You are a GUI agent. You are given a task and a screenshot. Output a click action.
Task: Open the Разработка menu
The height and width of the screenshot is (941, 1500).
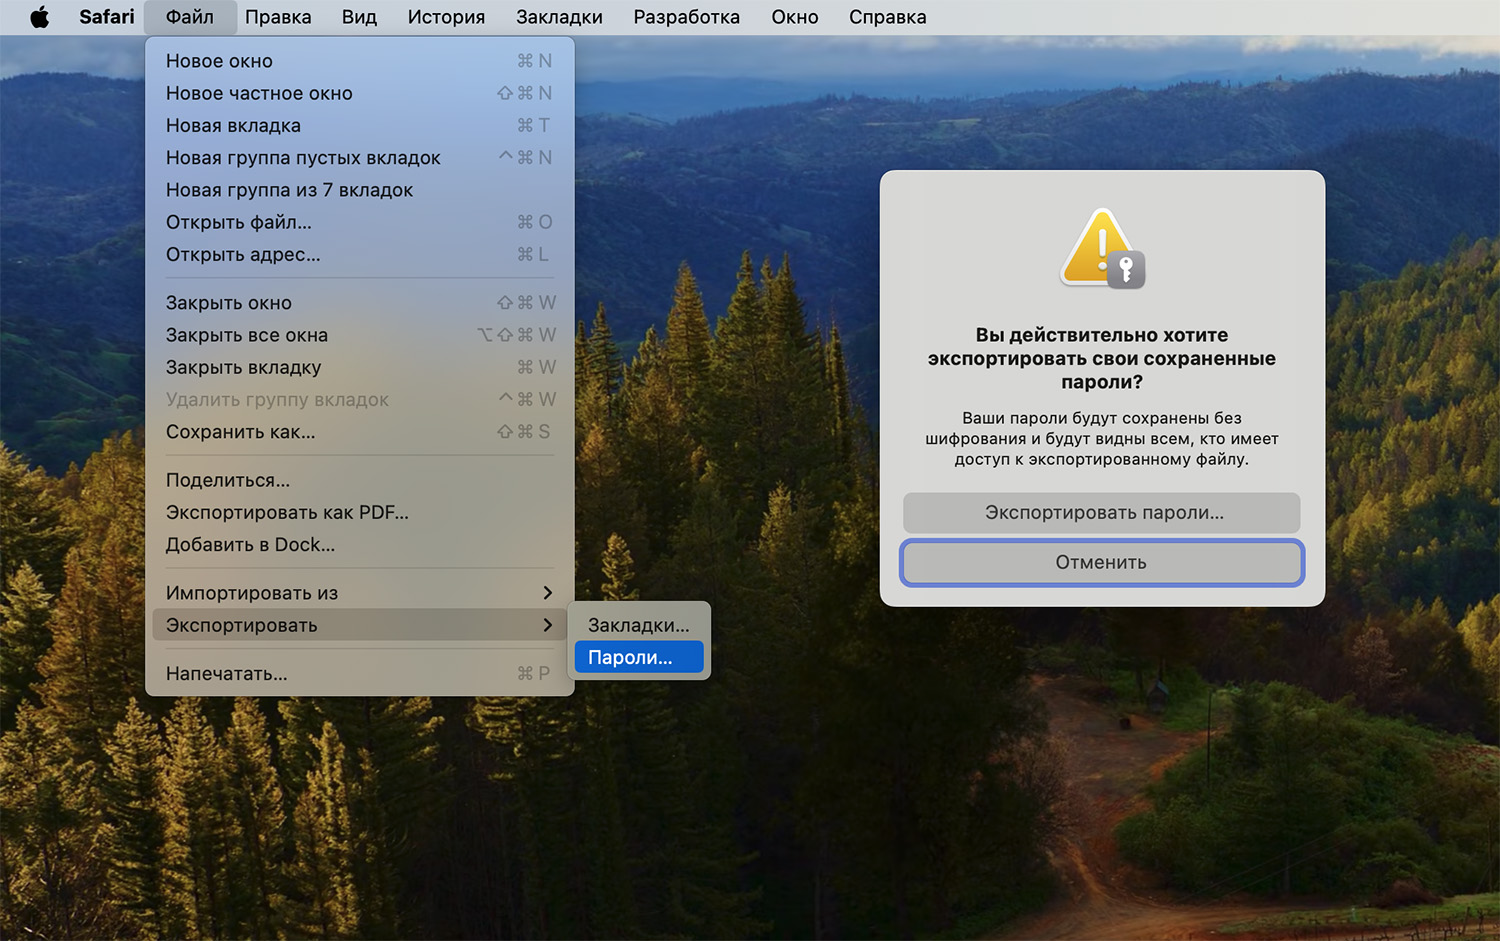pos(687,17)
